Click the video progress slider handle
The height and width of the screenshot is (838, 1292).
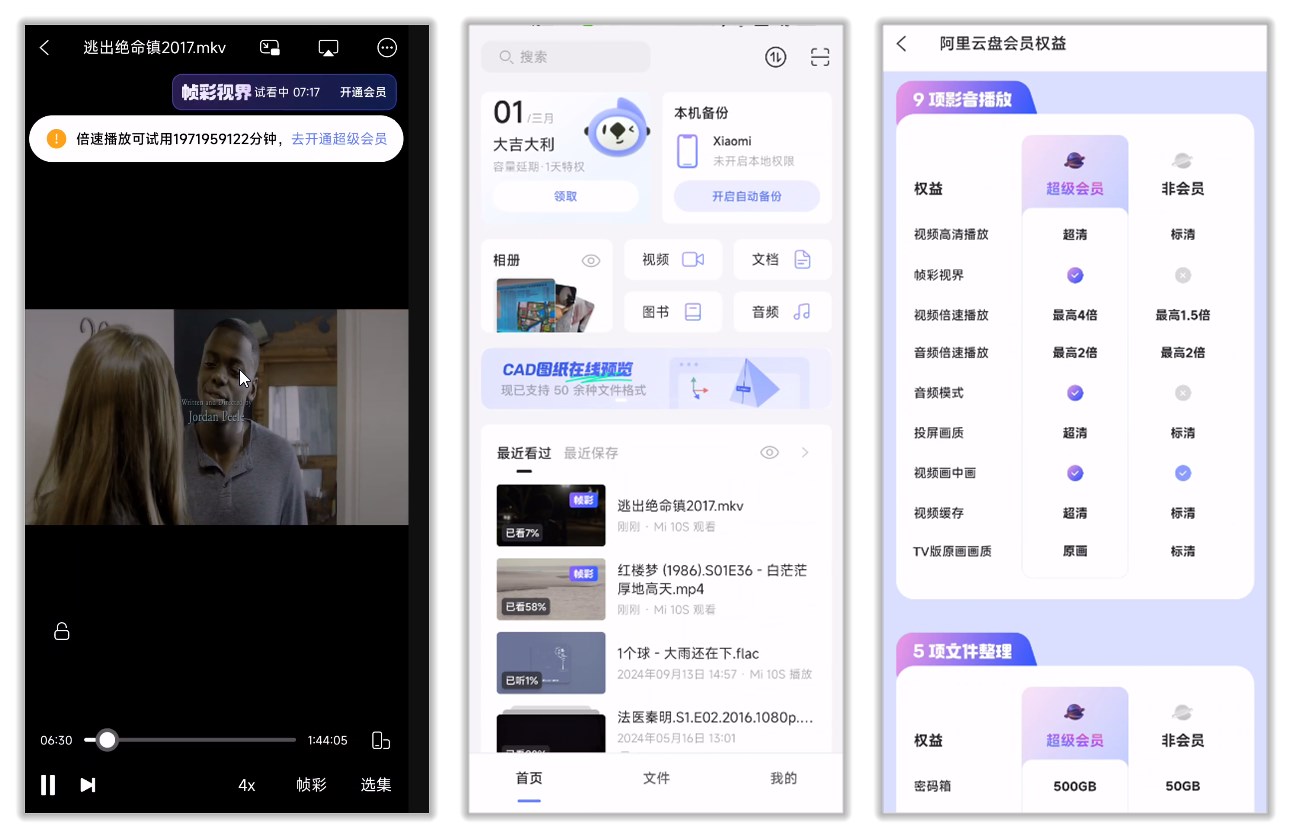[x=107, y=740]
